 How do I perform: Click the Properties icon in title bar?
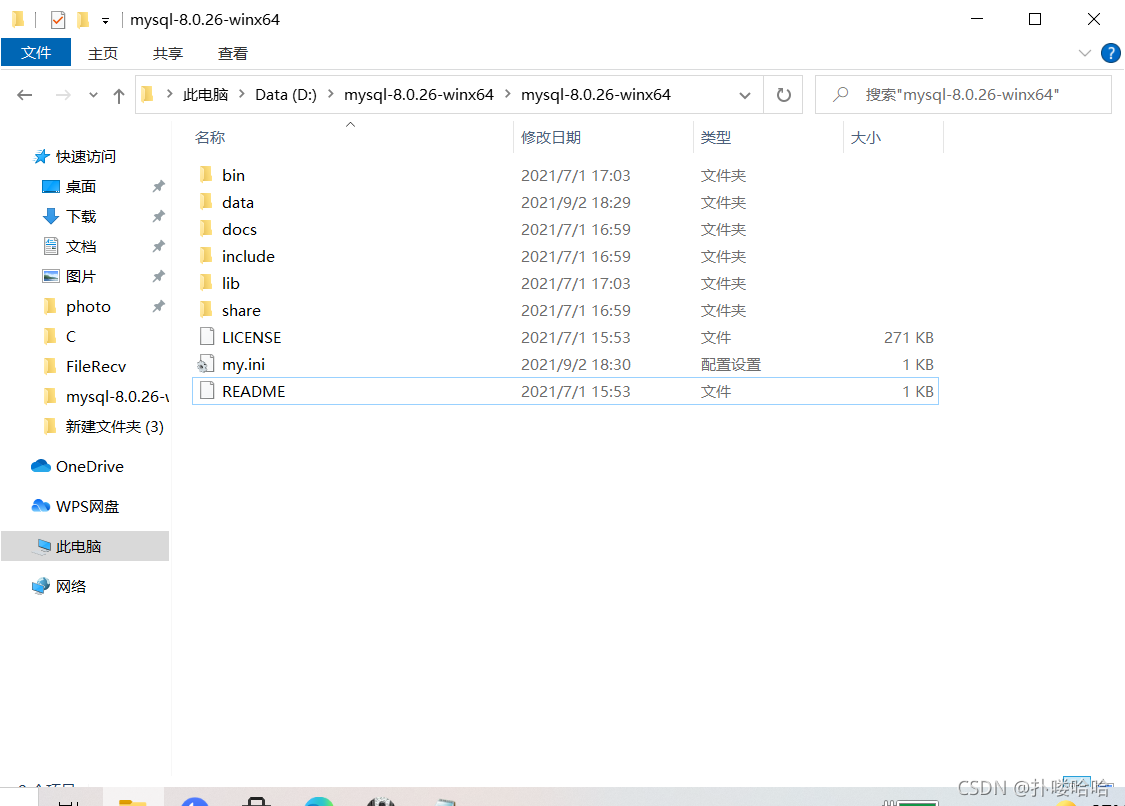(58, 19)
